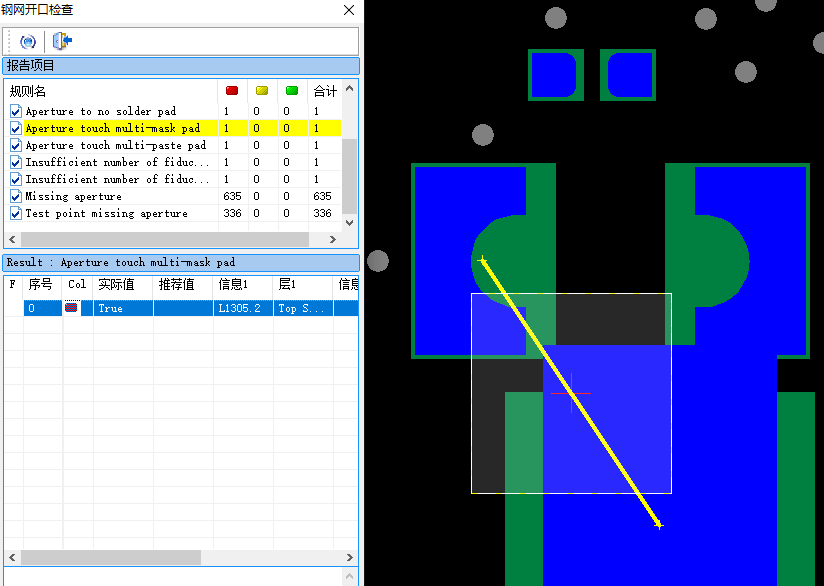Click the refresh icon in the toolbar
This screenshot has height=586, width=824.
tap(27, 41)
